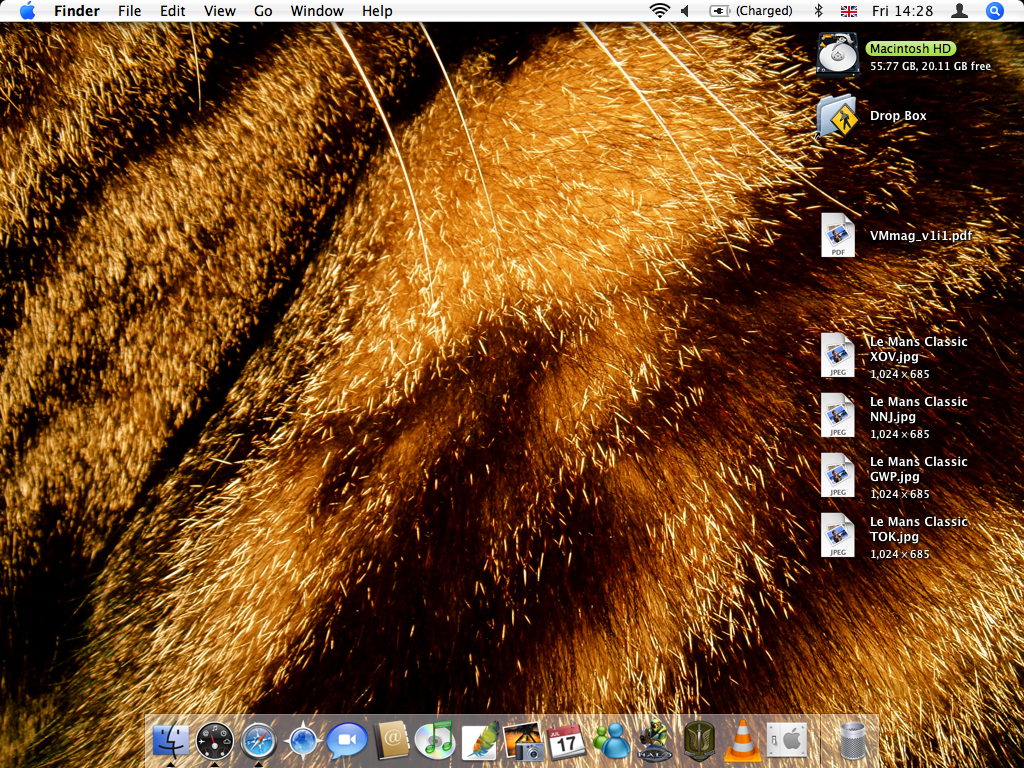Open Dashboard from the Dock
This screenshot has height=768, width=1024.
coord(215,741)
